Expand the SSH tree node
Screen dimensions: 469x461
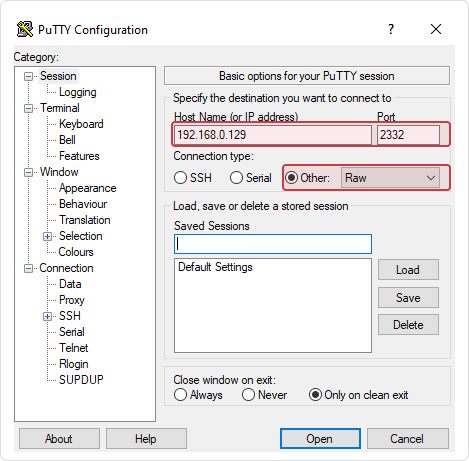click(48, 316)
